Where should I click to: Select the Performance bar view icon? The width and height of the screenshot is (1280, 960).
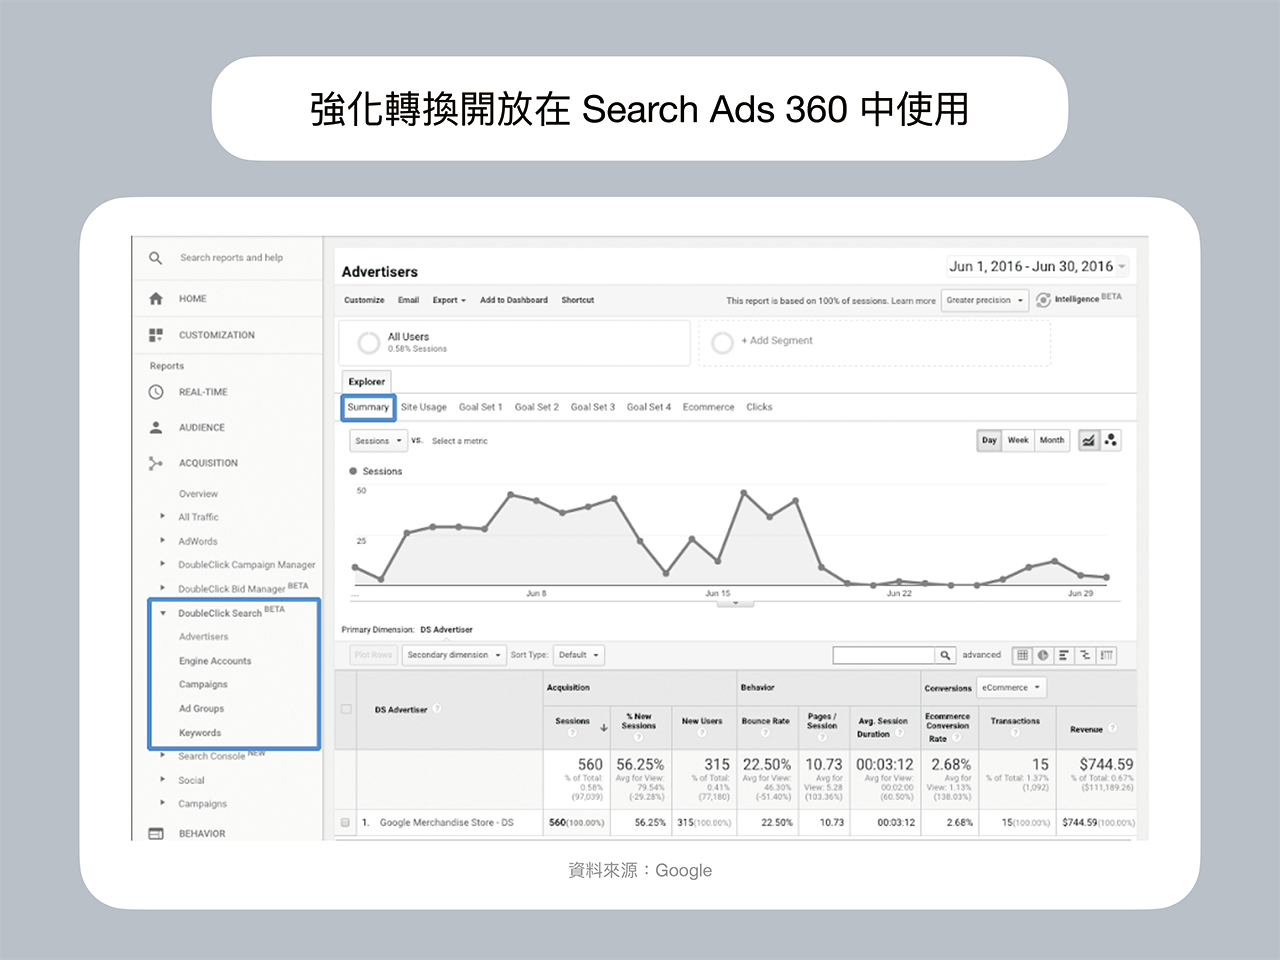click(1064, 655)
